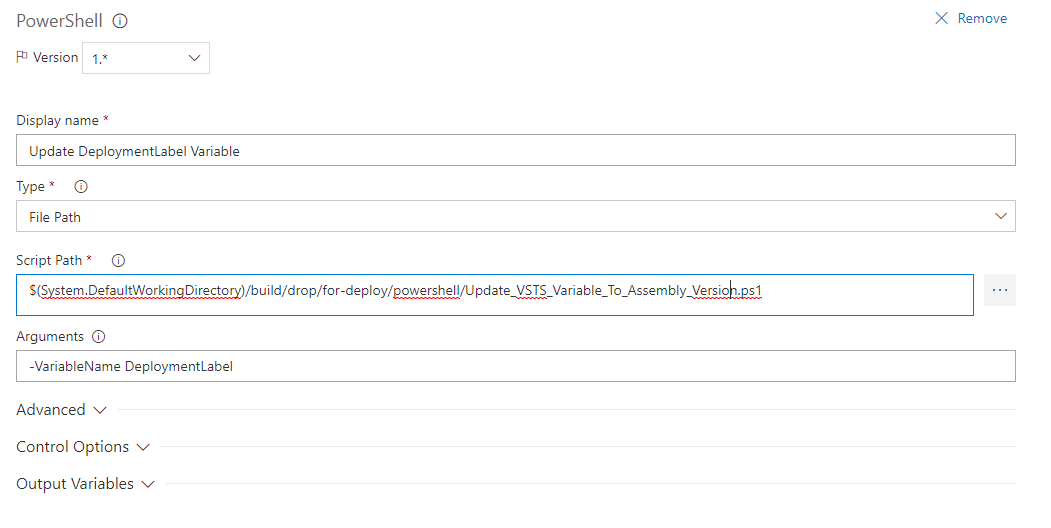Expand the Advanced section
The height and width of the screenshot is (528, 1051).
click(x=62, y=409)
